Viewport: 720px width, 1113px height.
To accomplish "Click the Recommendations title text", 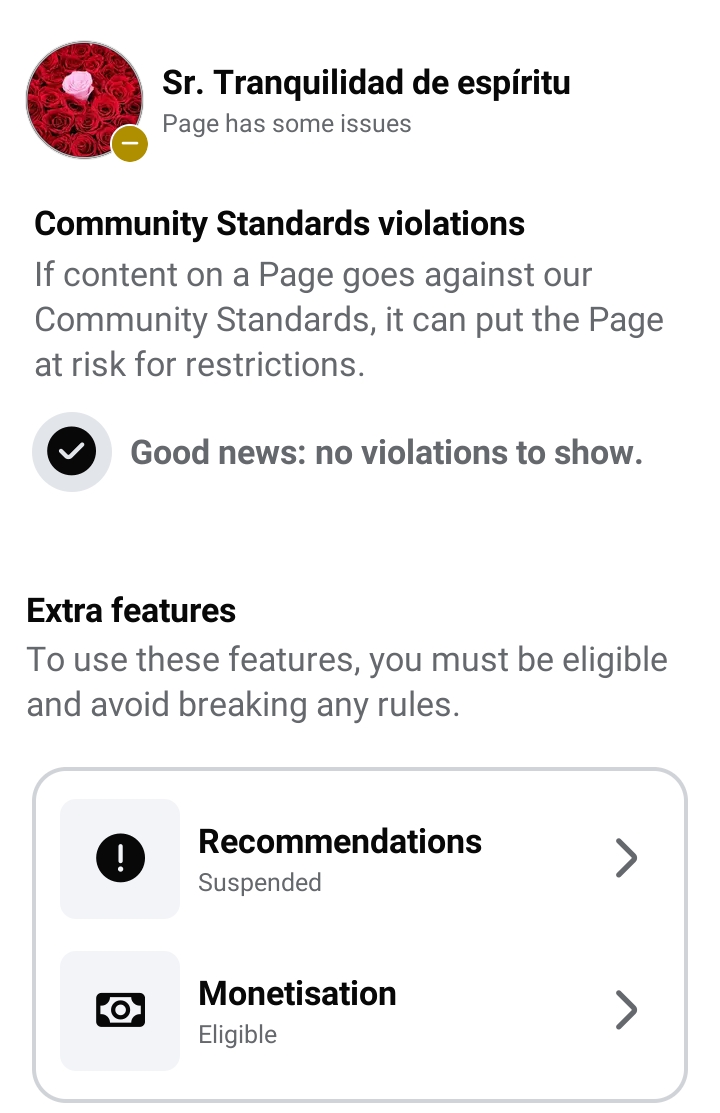I will pos(339,841).
